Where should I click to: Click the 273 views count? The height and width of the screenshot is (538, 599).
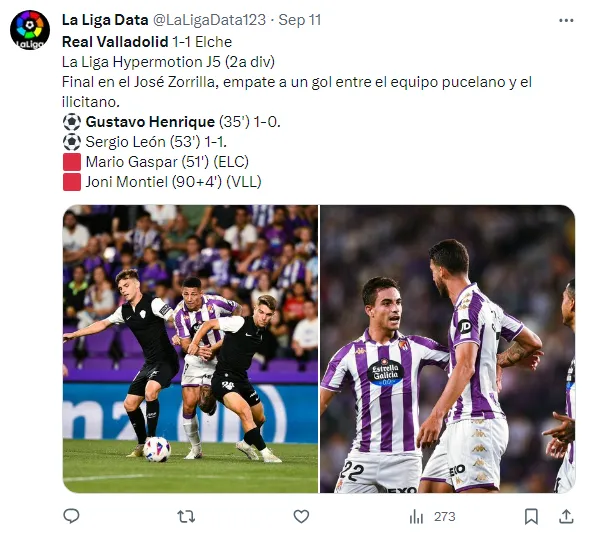pos(445,517)
